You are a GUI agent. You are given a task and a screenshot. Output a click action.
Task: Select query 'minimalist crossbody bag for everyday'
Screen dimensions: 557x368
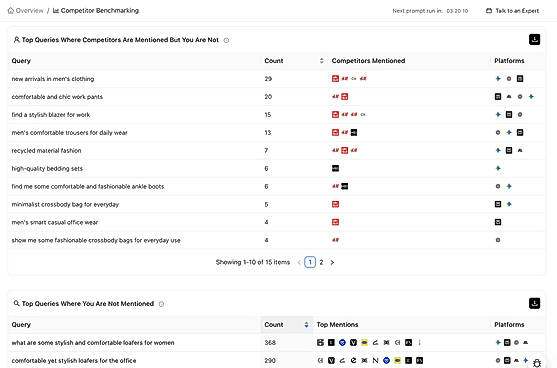pos(65,204)
